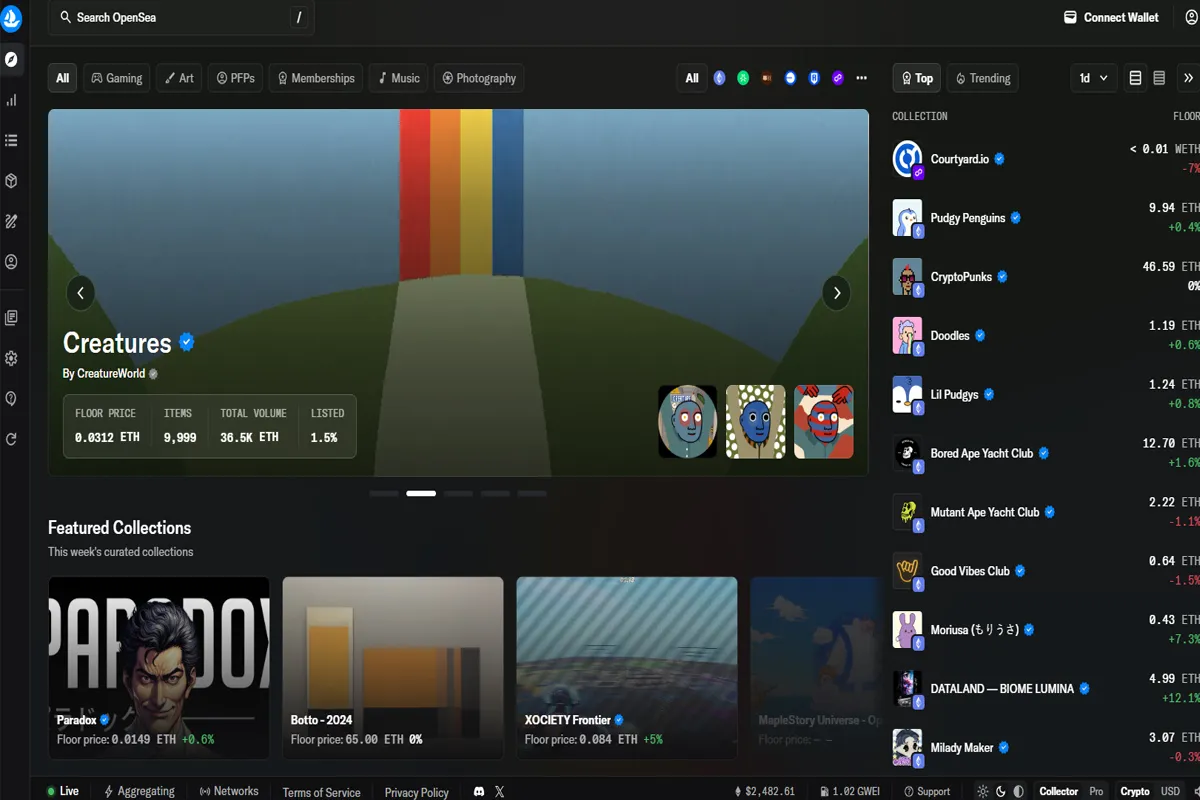Switch to Pro mode
Screen dimensions: 1200x800
pyautogui.click(x=1096, y=791)
